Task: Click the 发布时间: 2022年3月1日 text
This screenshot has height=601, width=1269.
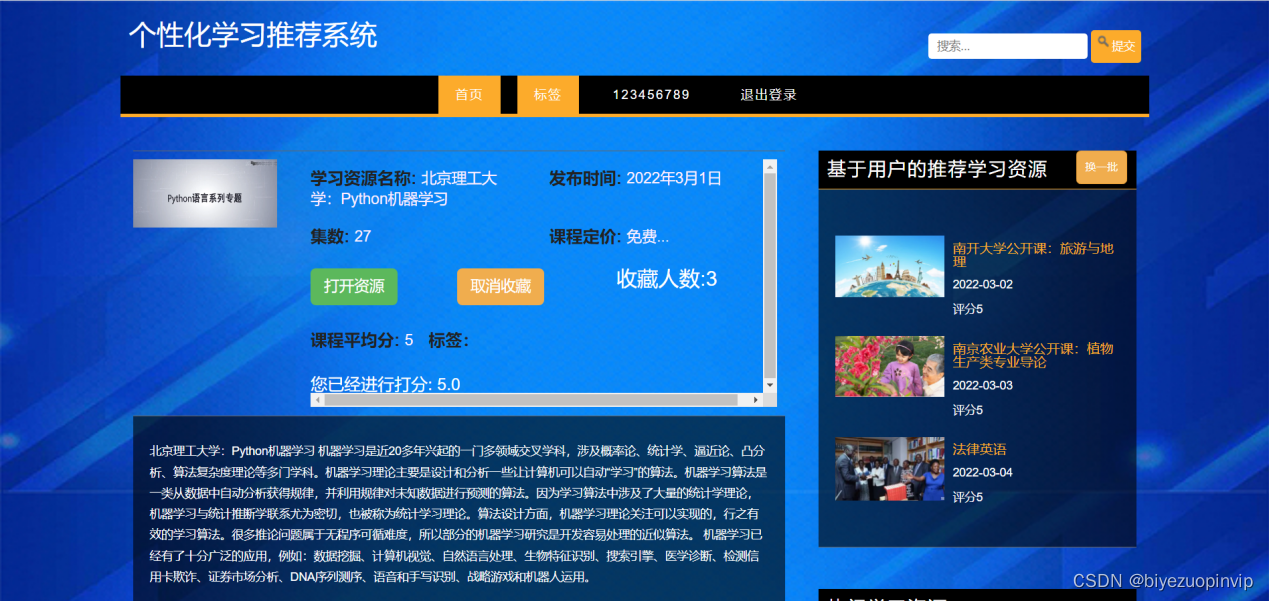Action: [635, 179]
